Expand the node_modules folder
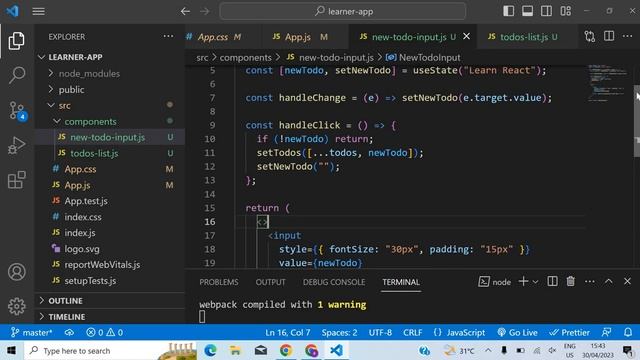This screenshot has width=640, height=360. (110, 73)
